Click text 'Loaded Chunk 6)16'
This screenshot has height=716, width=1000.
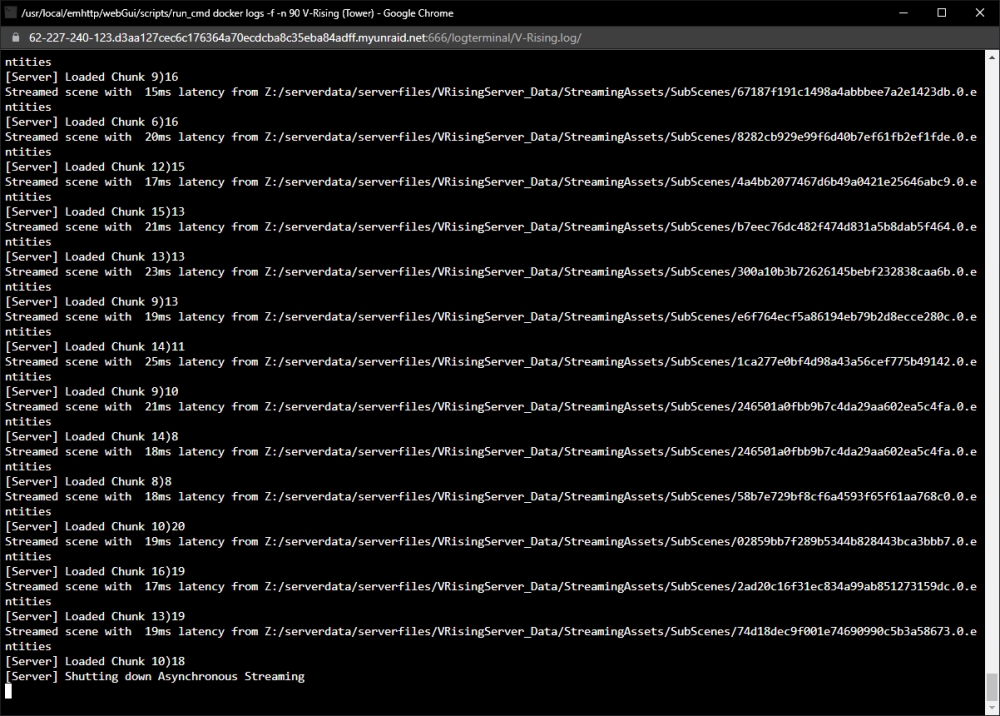click(x=122, y=122)
